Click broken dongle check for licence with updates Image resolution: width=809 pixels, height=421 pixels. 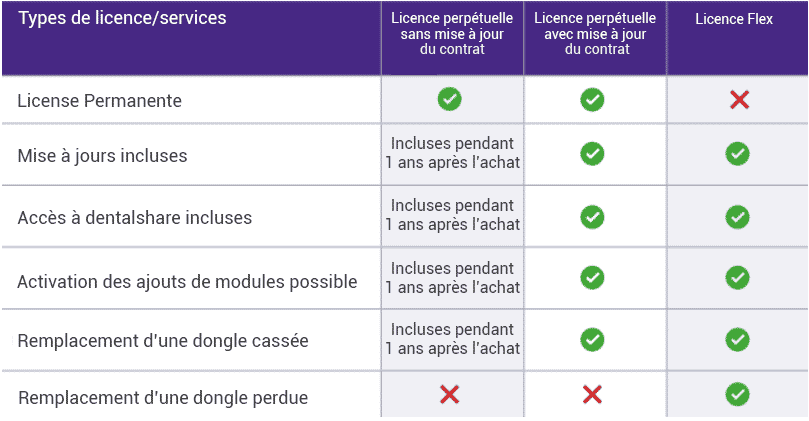(x=592, y=339)
